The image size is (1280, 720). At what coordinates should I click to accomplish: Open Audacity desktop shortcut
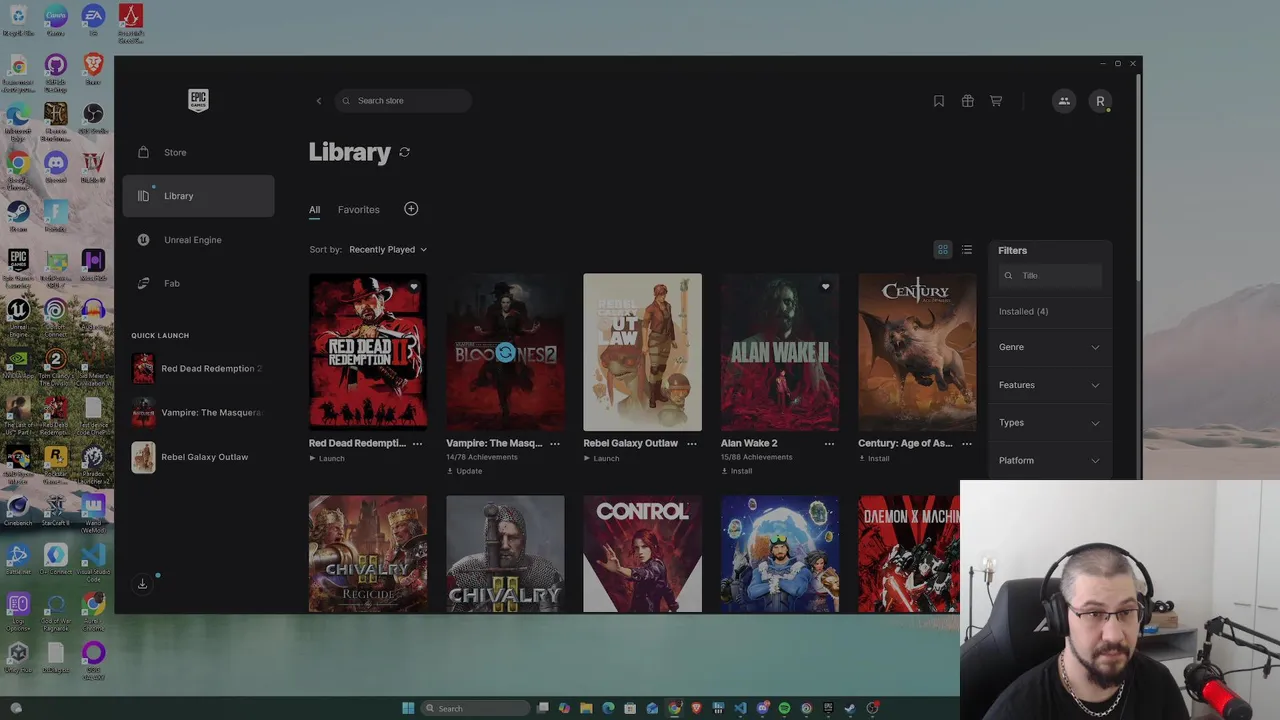point(93,313)
